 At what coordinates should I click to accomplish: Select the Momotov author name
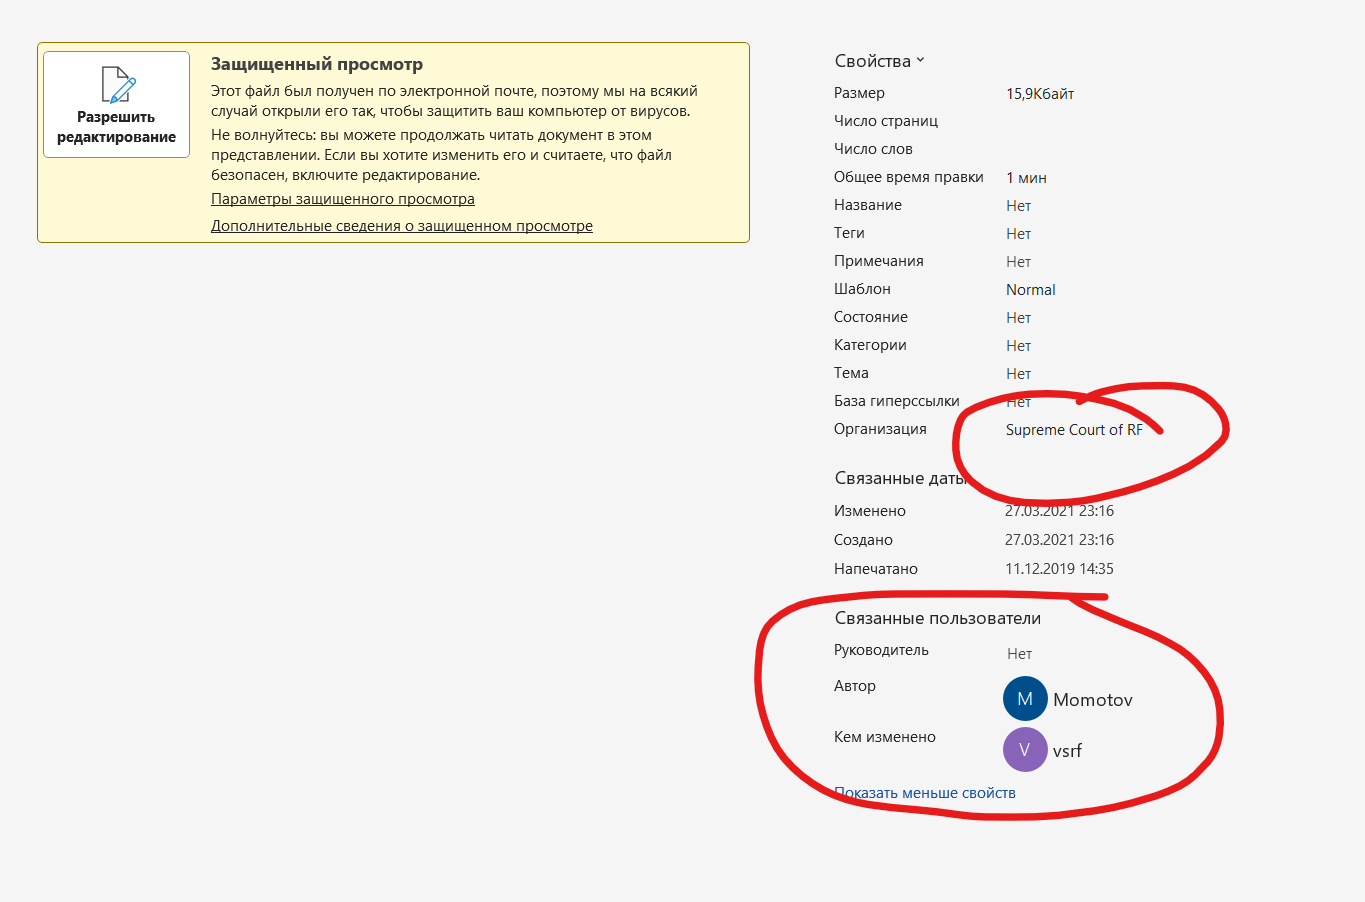(1092, 700)
